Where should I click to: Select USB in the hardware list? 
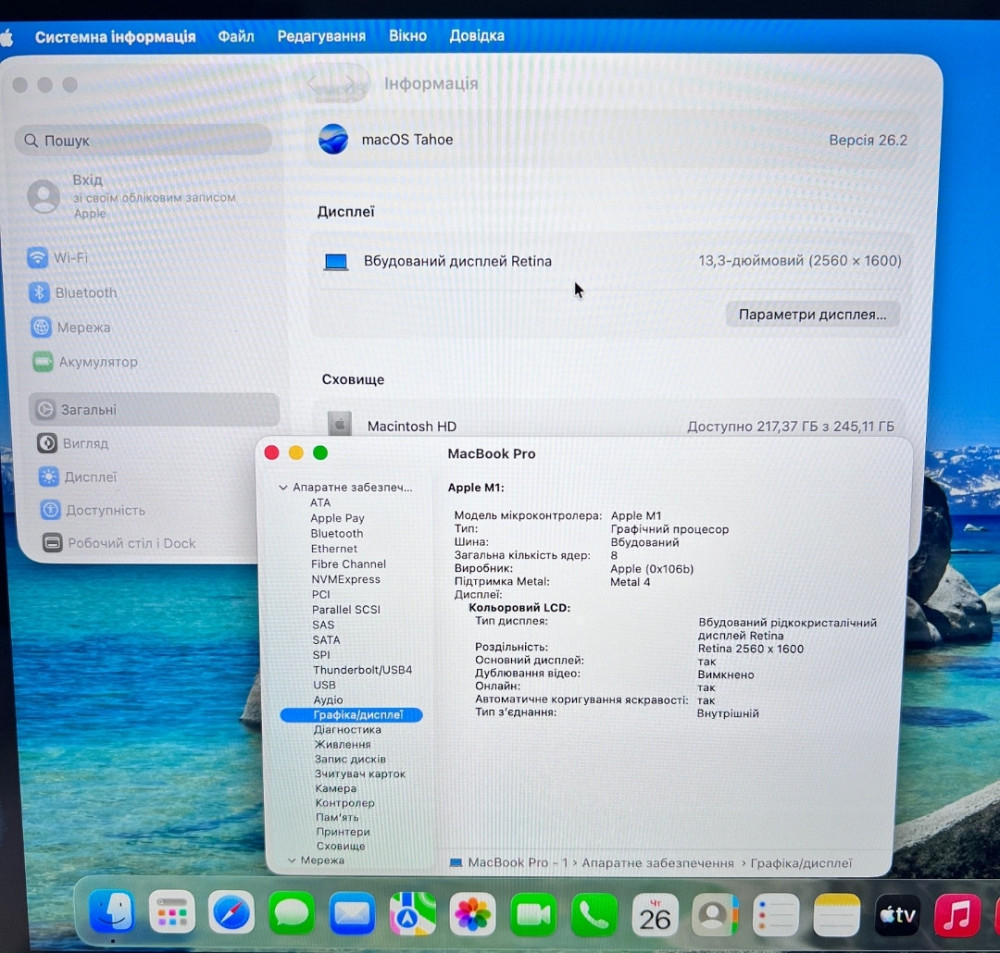coord(322,684)
